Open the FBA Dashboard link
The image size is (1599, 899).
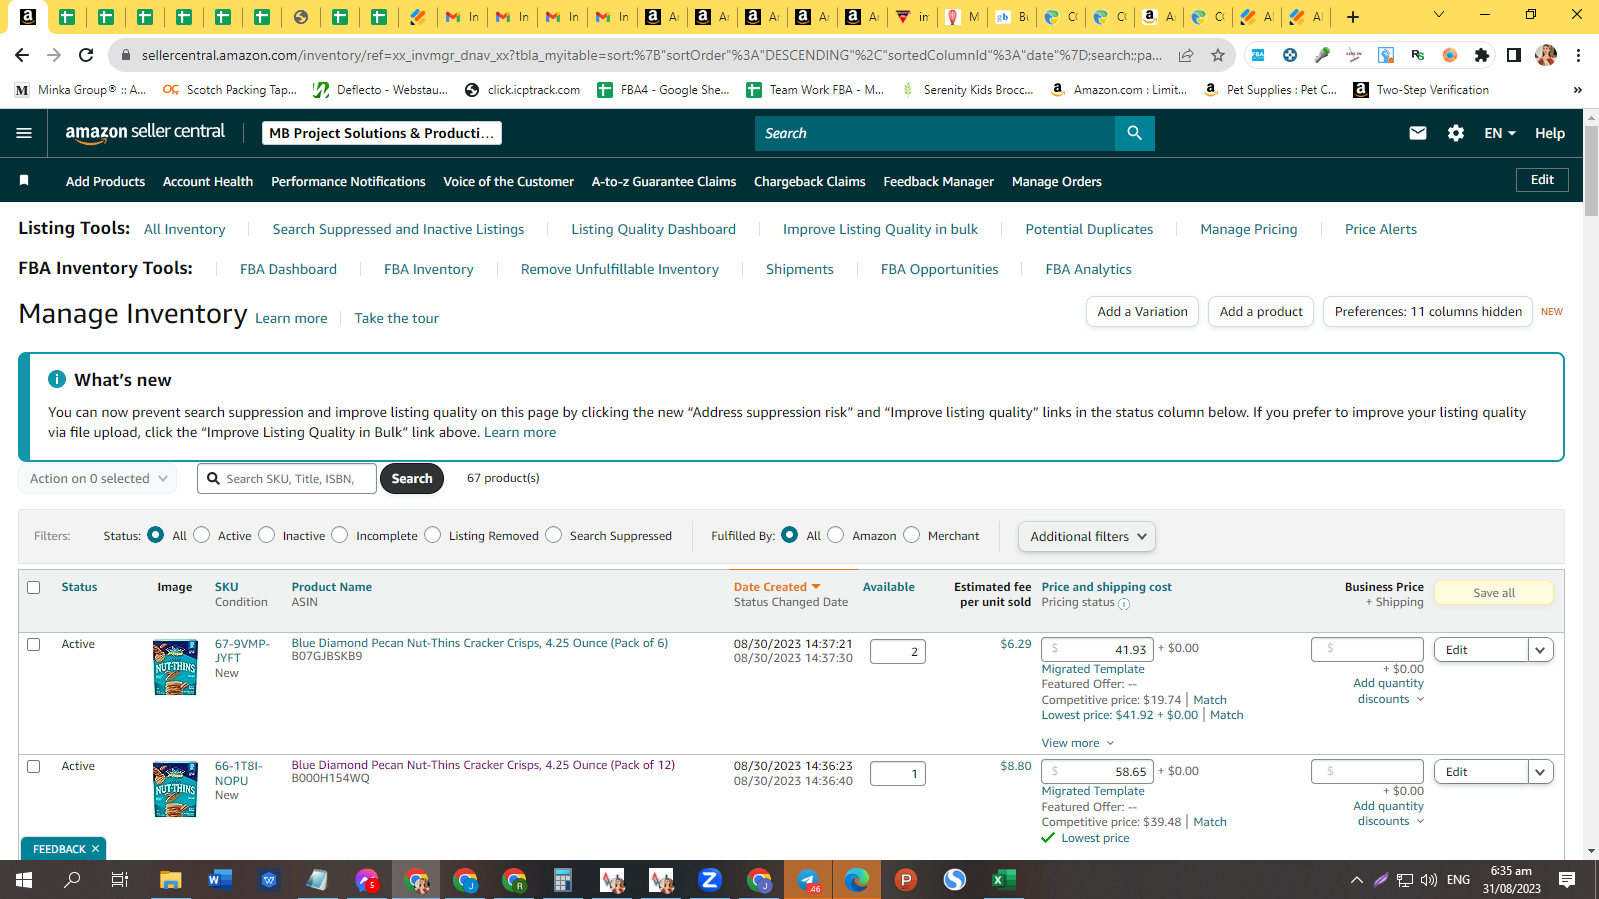click(288, 269)
